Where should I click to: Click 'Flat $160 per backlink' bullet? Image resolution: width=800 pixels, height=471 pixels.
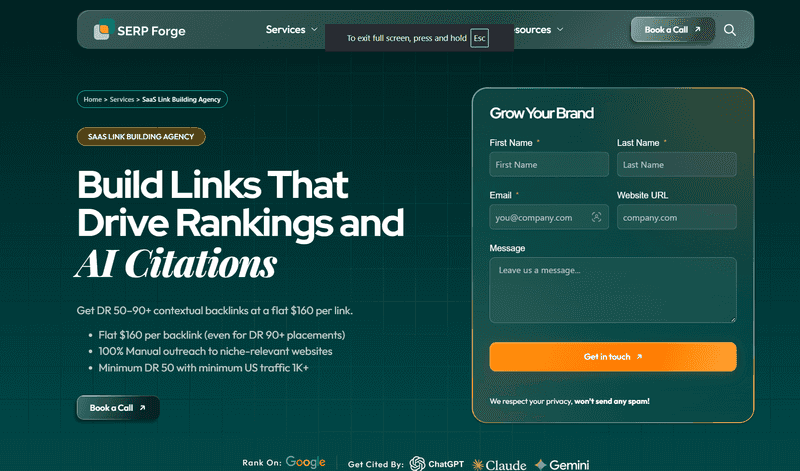pyautogui.click(x=221, y=335)
